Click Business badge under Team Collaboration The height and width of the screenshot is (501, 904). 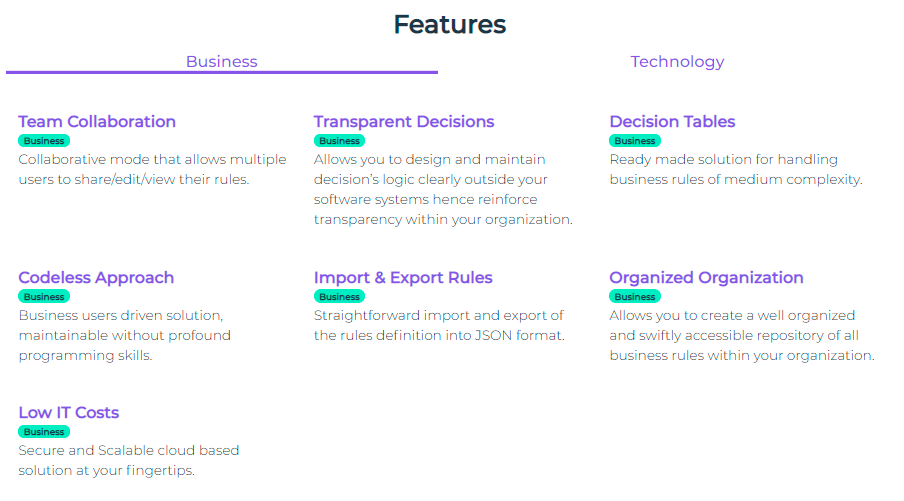tap(44, 141)
